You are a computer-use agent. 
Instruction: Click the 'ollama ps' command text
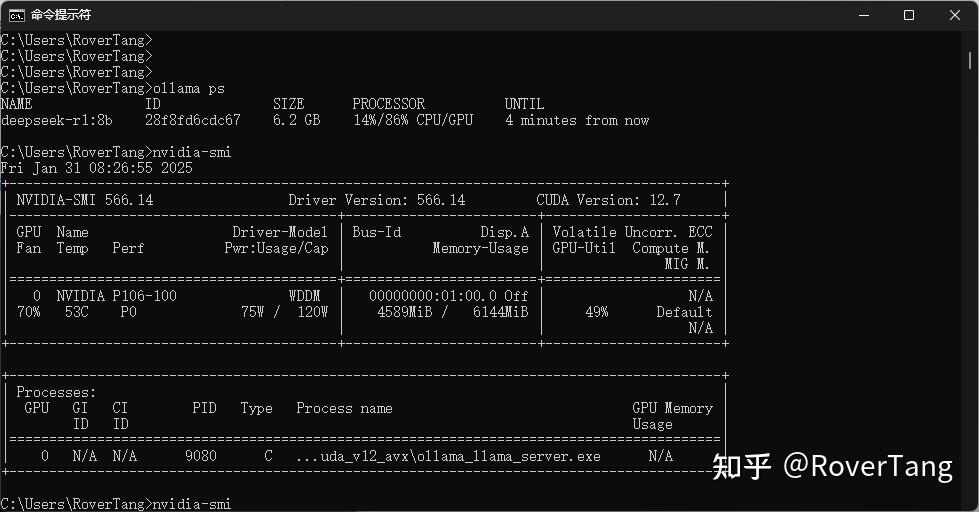click(x=188, y=88)
